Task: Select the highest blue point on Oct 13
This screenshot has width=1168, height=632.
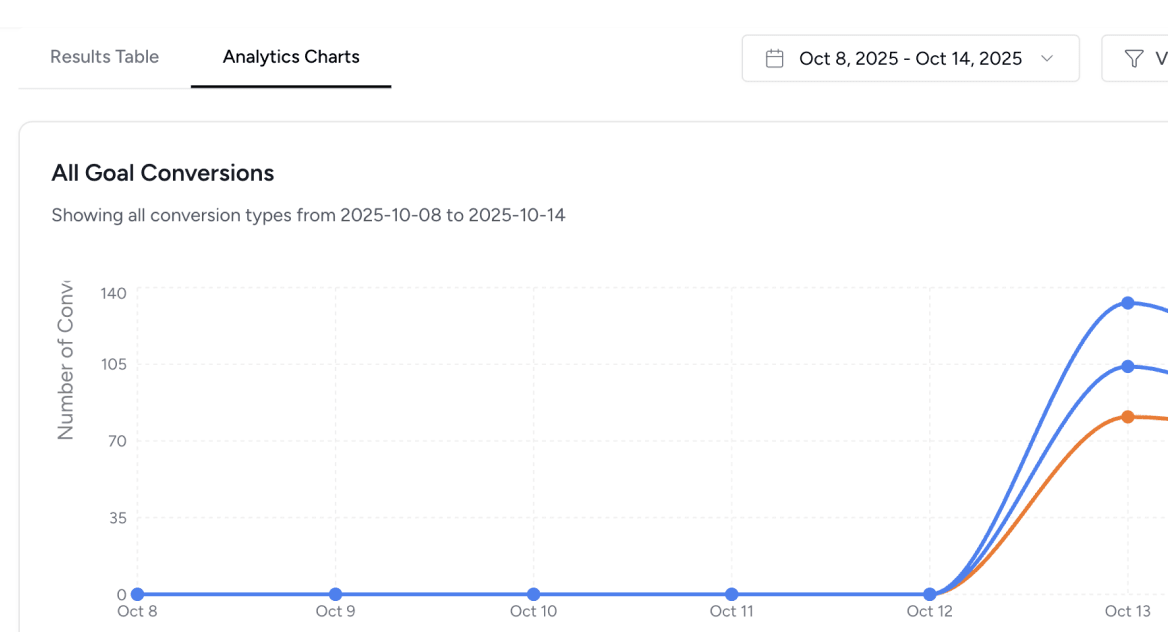Action: pyautogui.click(x=1128, y=303)
